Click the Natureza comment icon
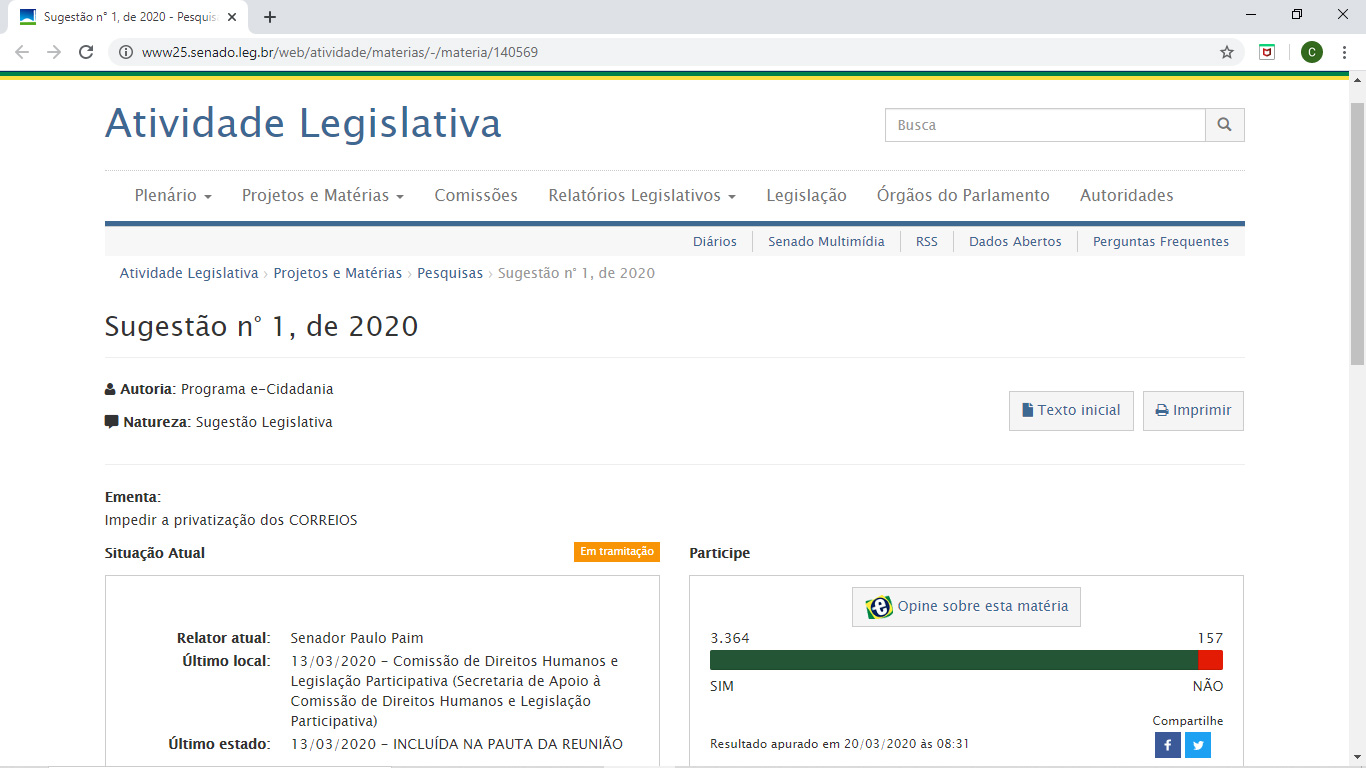The image size is (1366, 768). pyautogui.click(x=112, y=422)
